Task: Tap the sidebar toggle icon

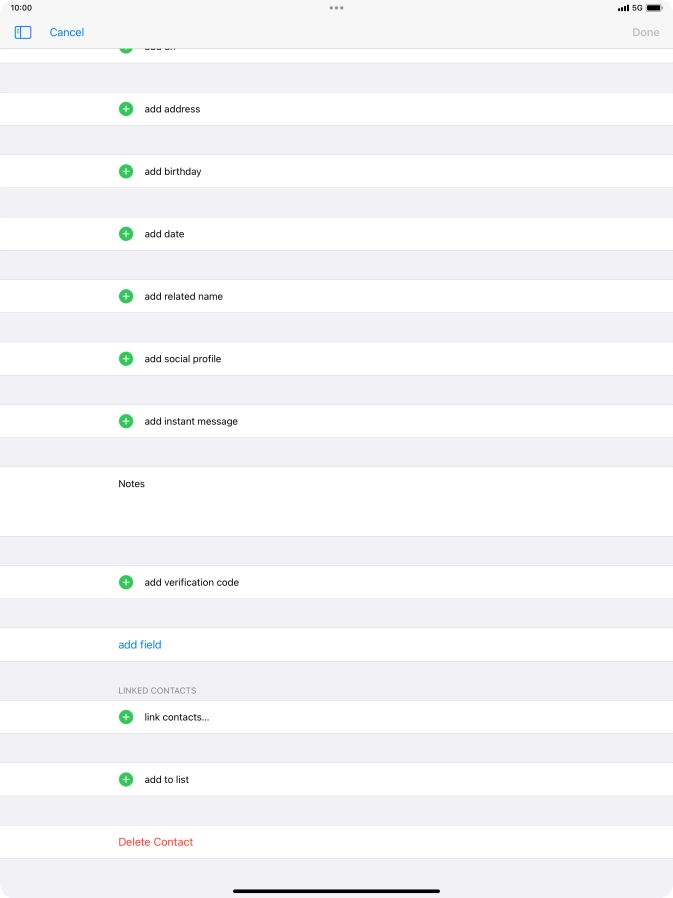Action: 23,32
